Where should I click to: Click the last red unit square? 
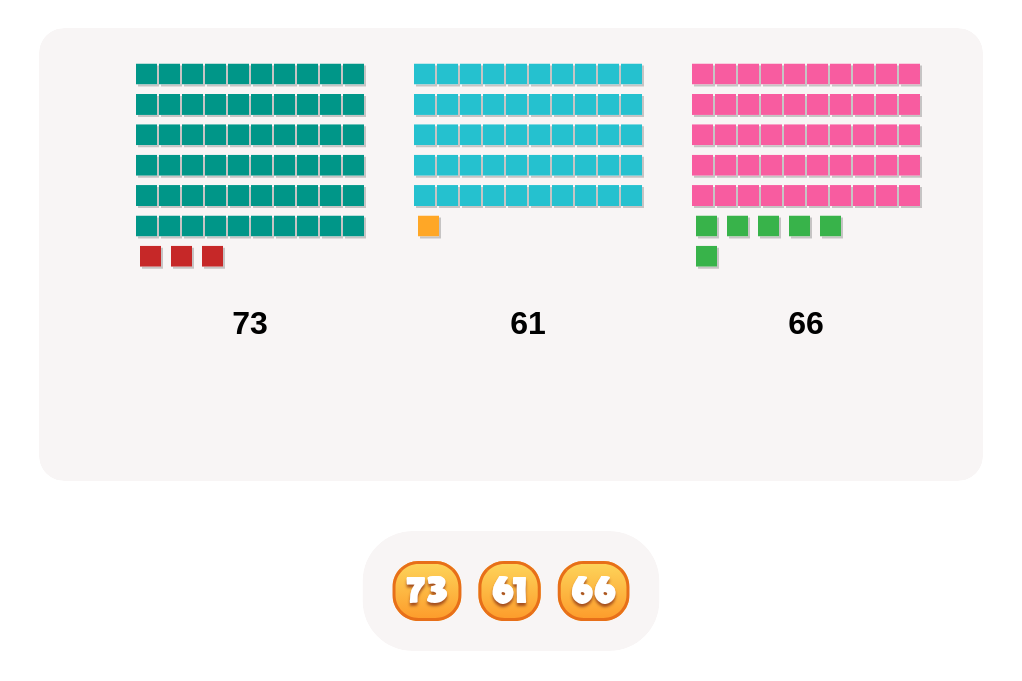(x=212, y=257)
